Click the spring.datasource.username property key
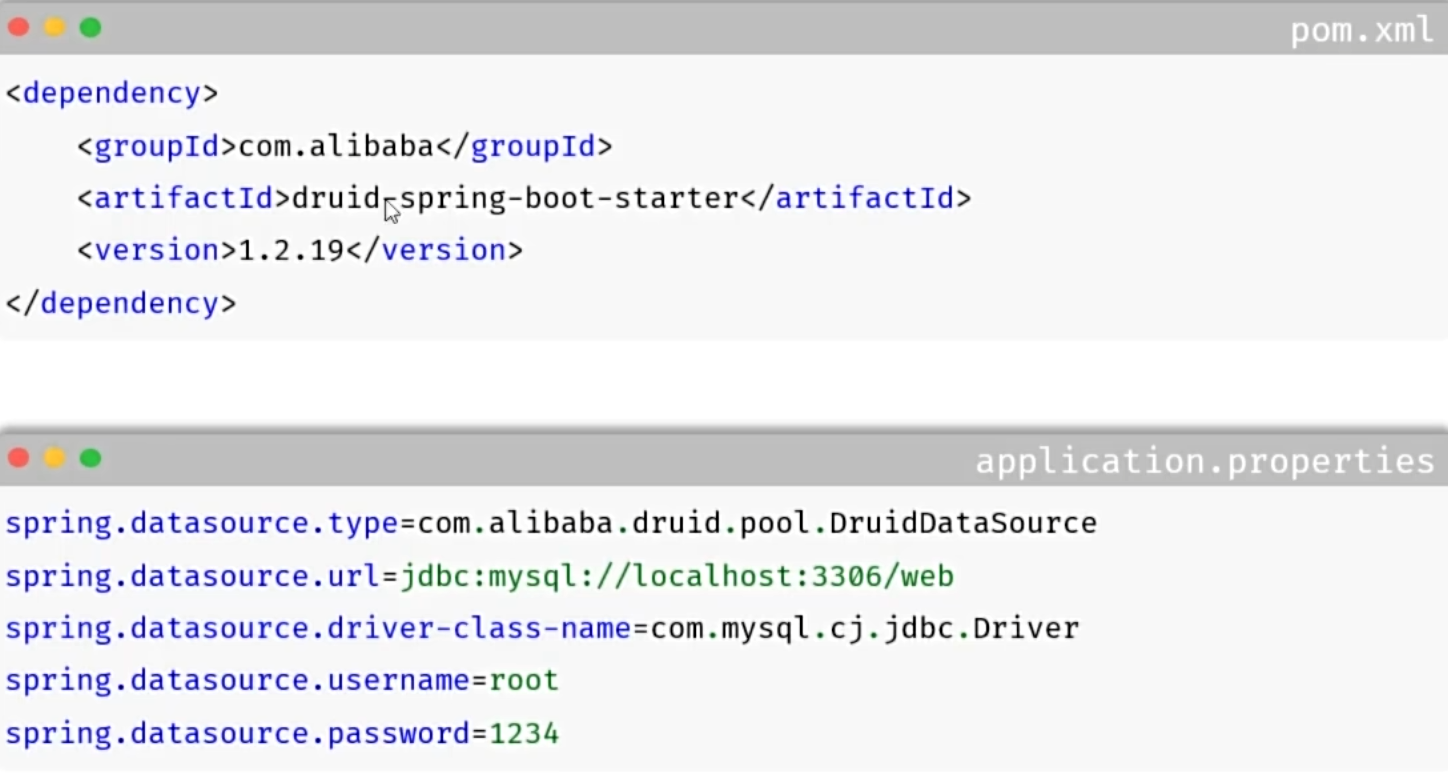This screenshot has height=773, width=1448. pyautogui.click(x=238, y=681)
